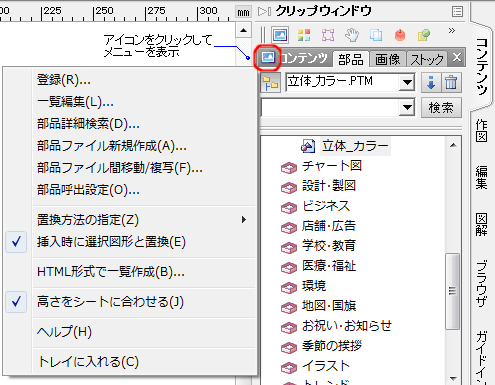Select the hand tool icon in clip toolbar
The width and height of the screenshot is (495, 385).
352,35
